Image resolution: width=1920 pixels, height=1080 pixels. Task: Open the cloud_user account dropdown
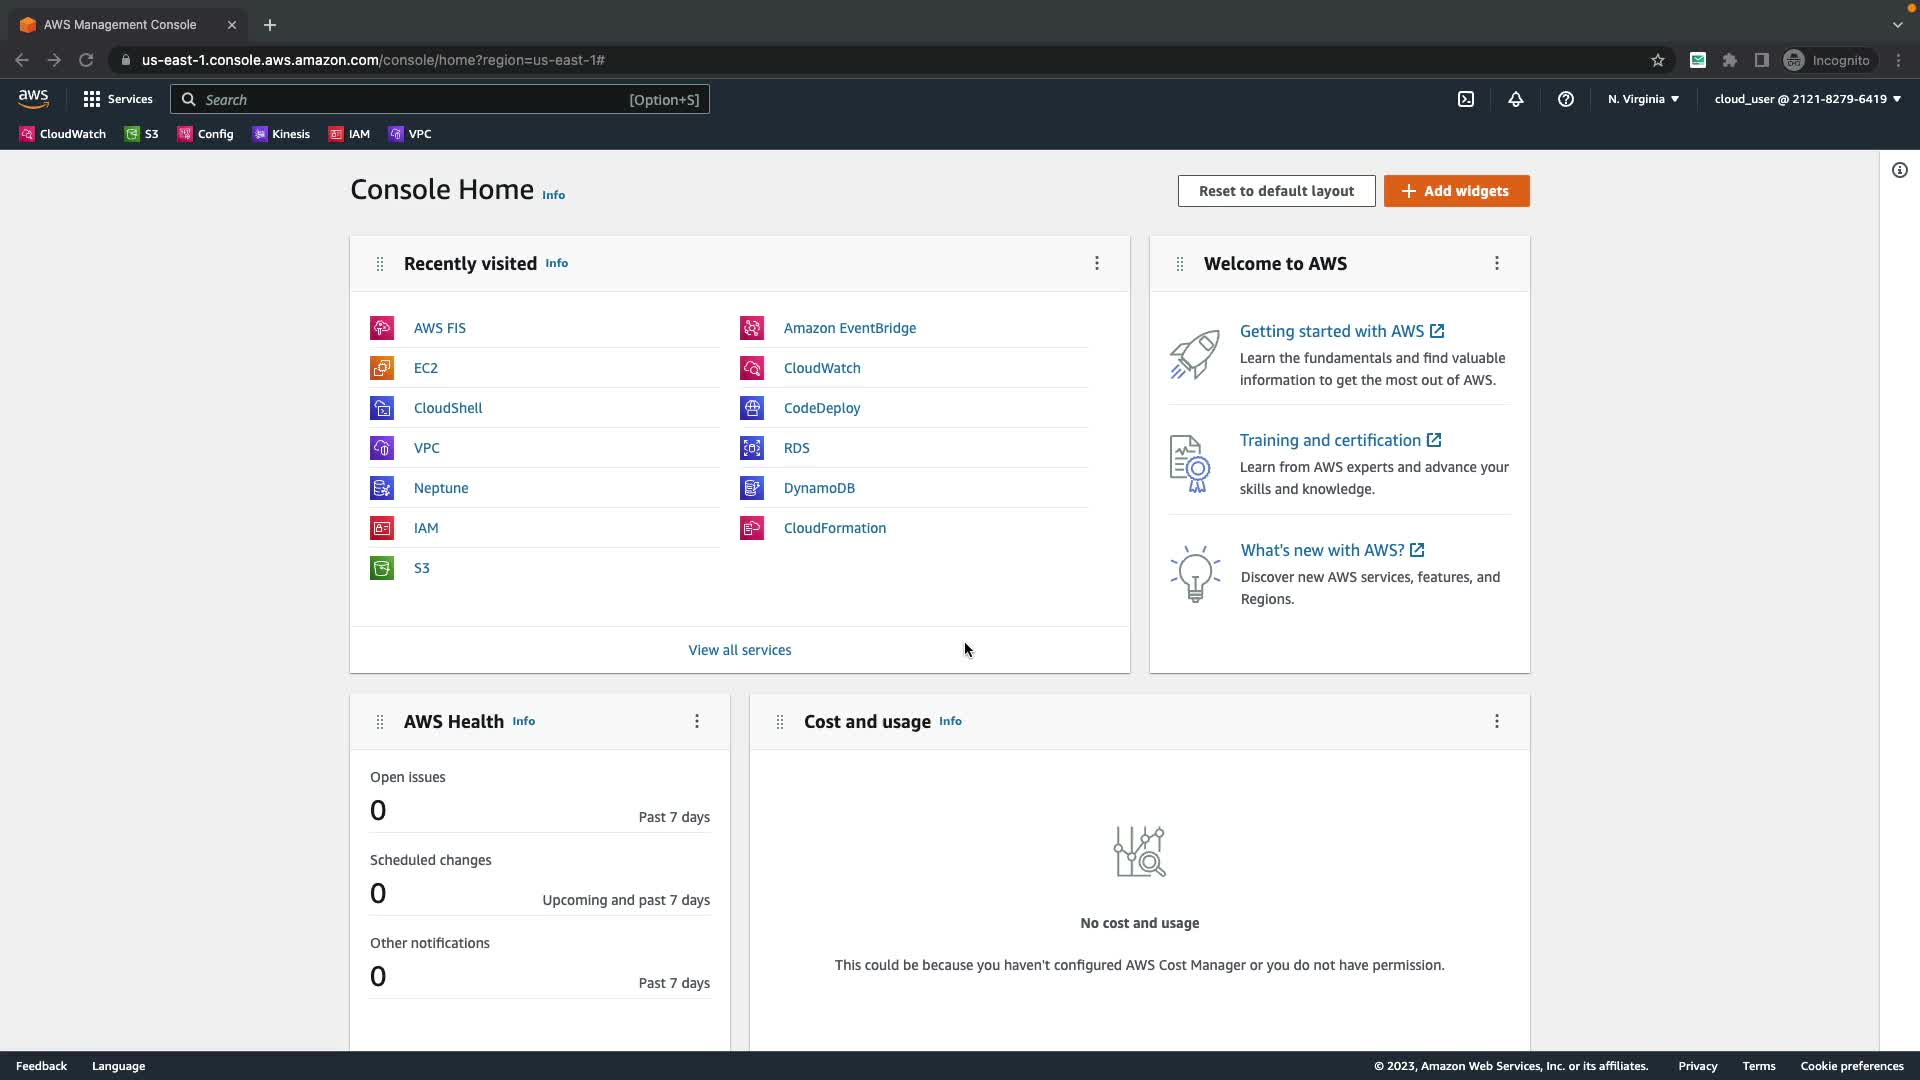1807,99
